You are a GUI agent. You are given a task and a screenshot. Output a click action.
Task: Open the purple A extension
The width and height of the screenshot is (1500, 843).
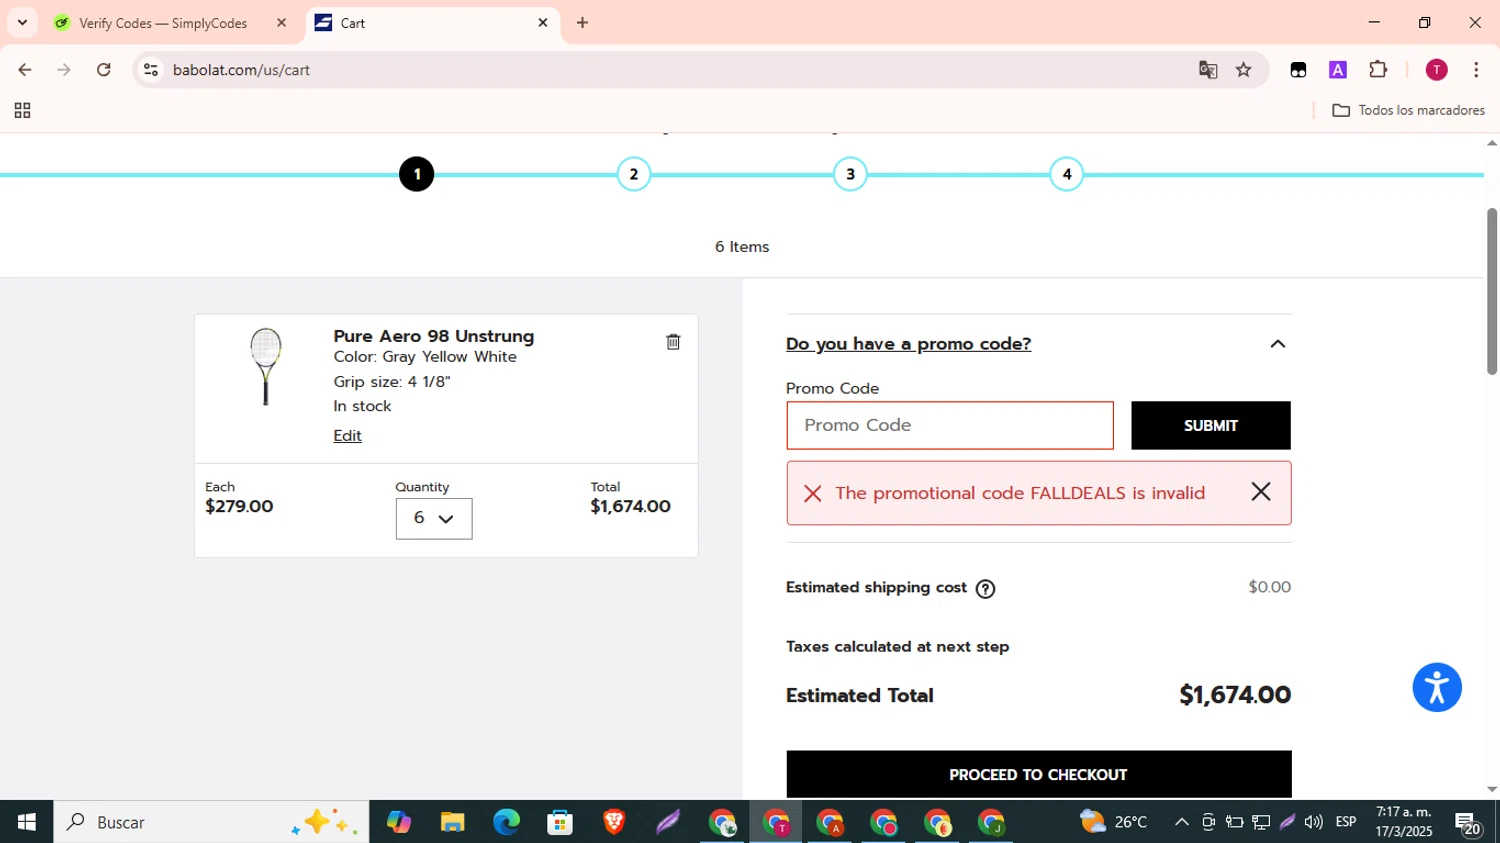[x=1338, y=70]
